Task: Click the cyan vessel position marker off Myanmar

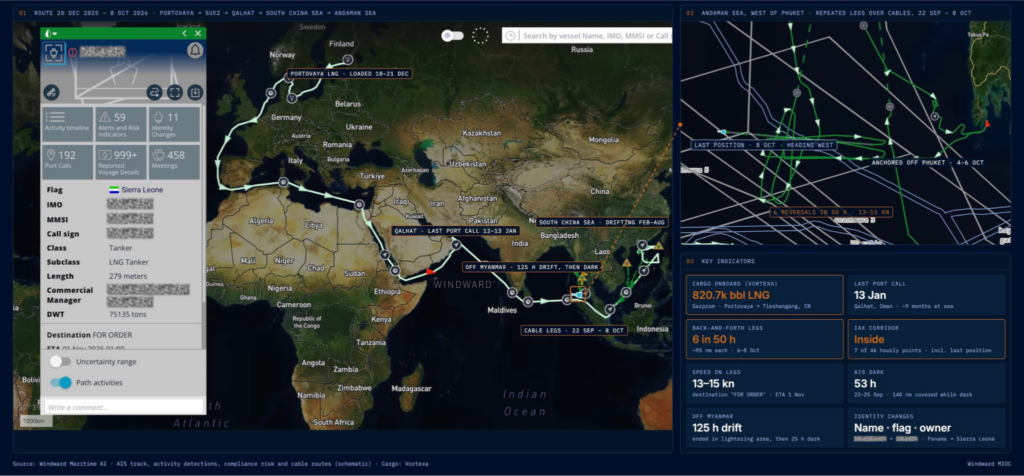Action: click(x=578, y=296)
